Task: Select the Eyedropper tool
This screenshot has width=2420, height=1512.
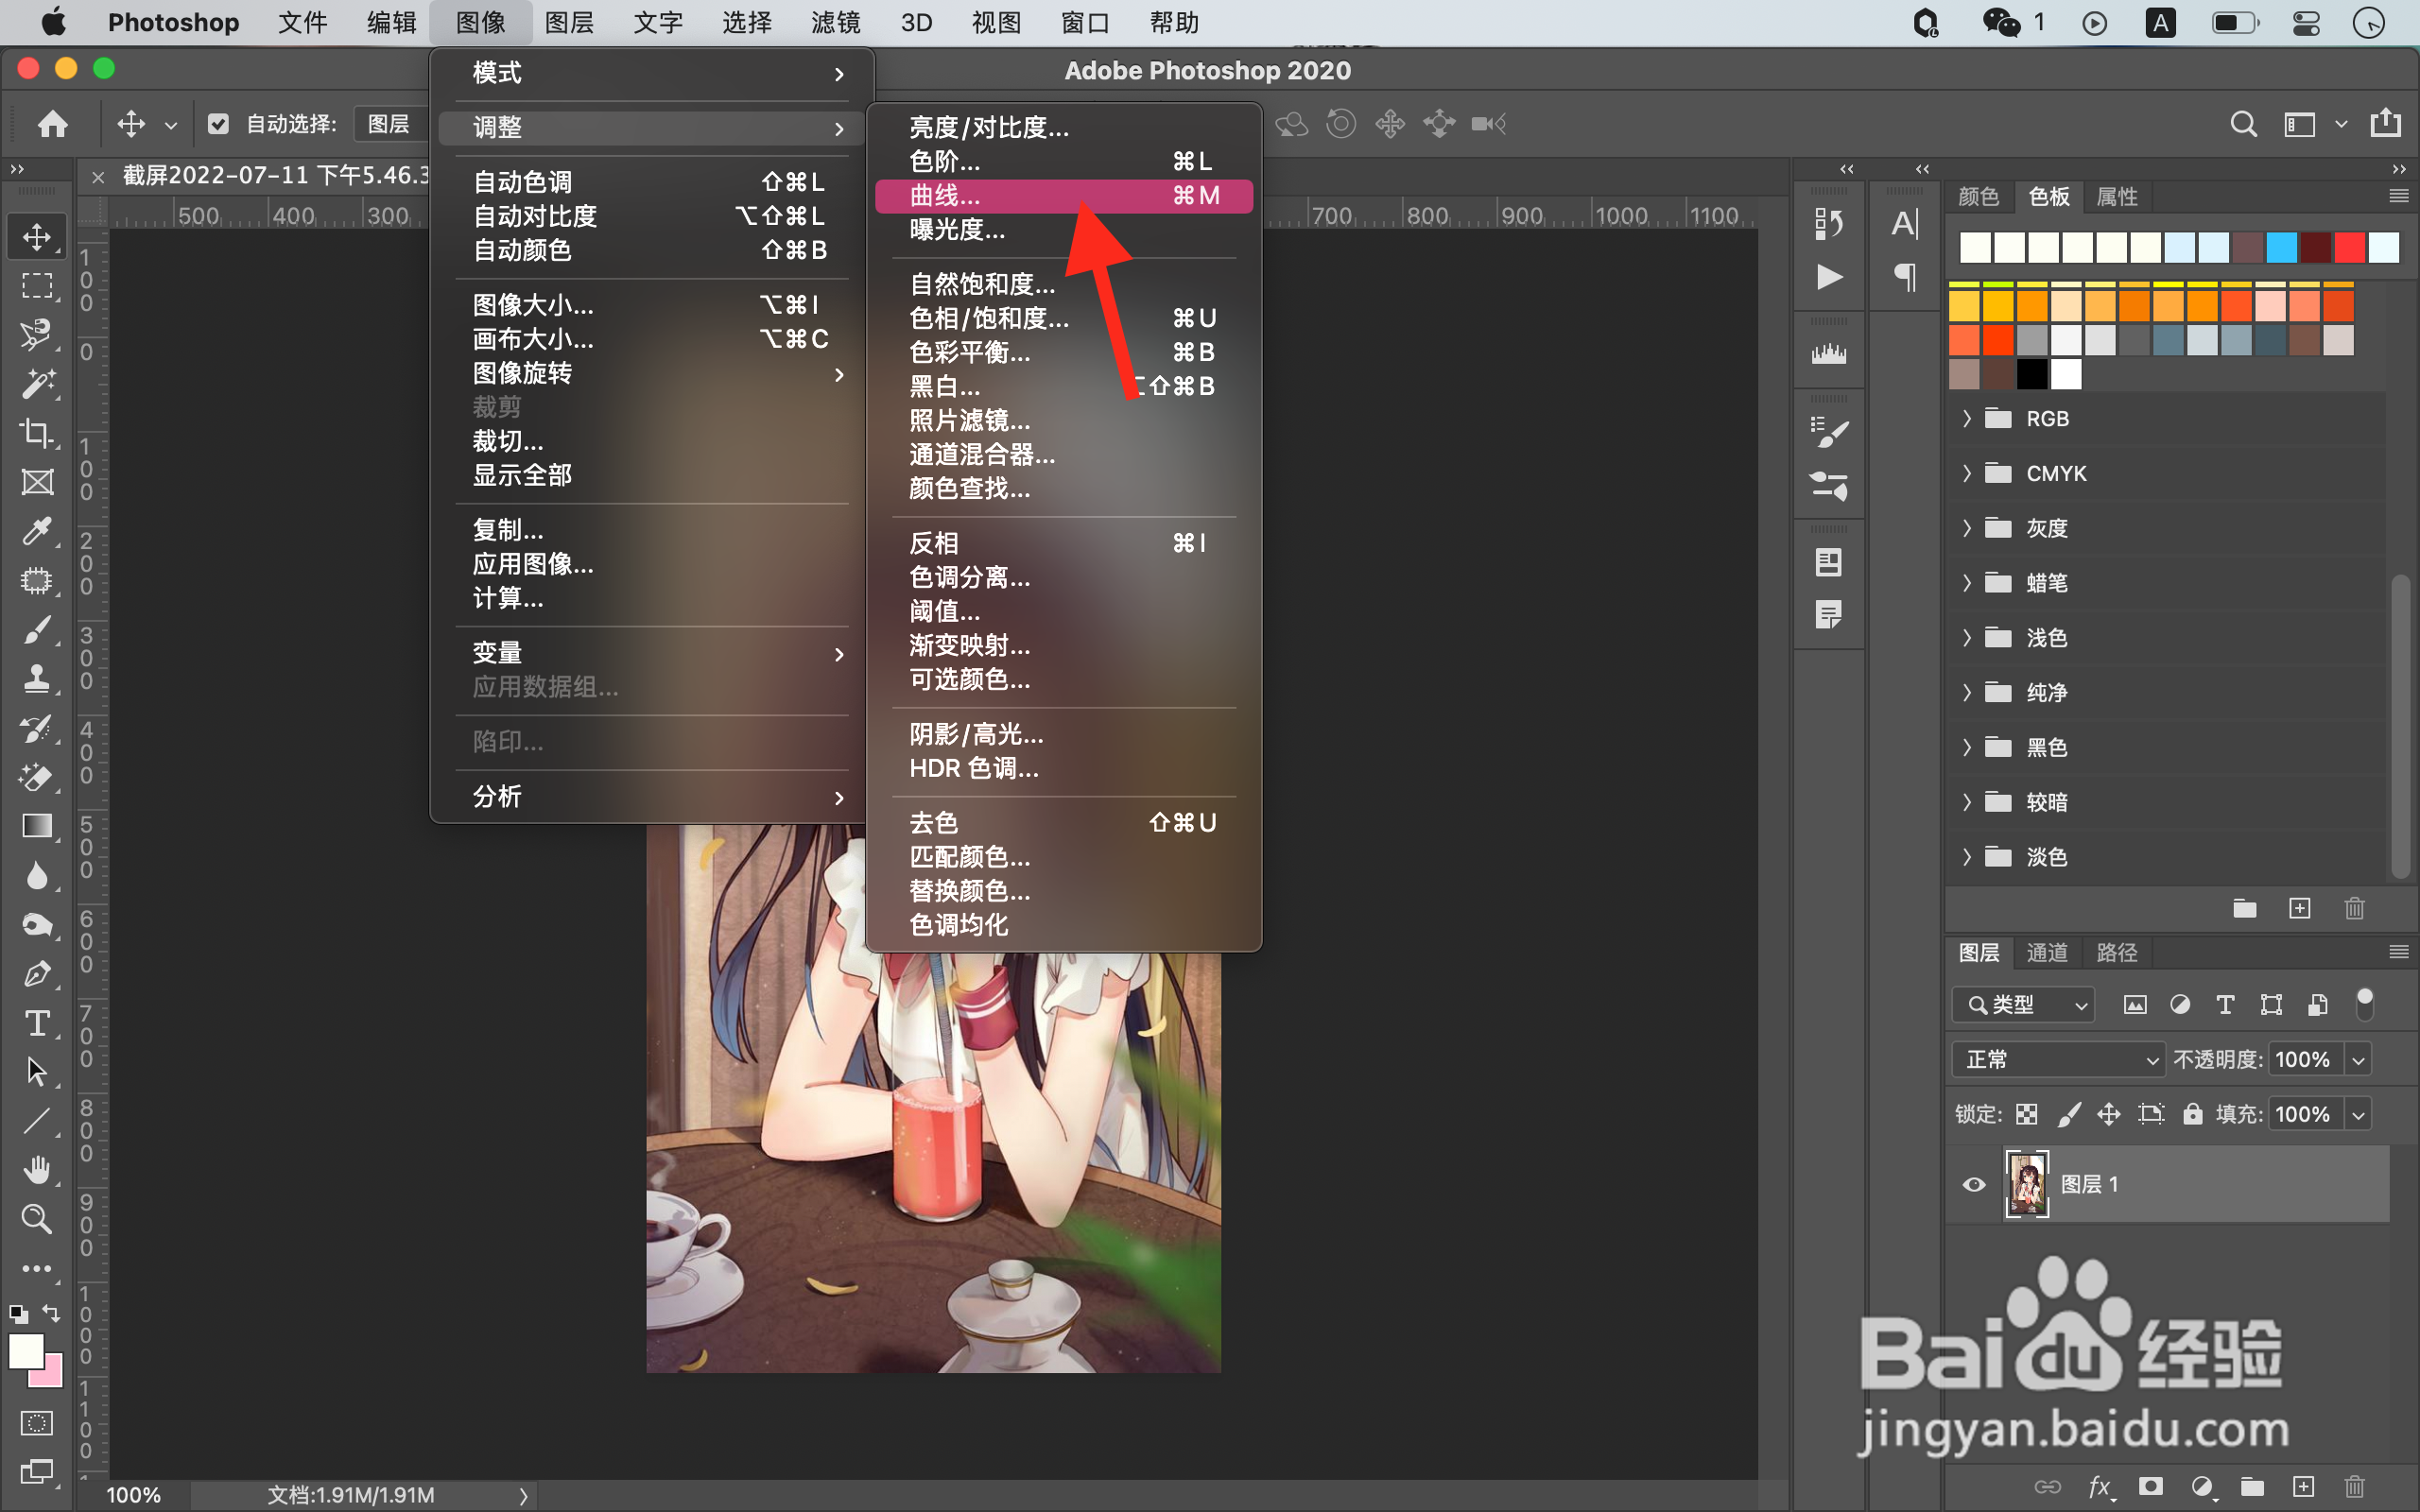Action: tap(37, 531)
